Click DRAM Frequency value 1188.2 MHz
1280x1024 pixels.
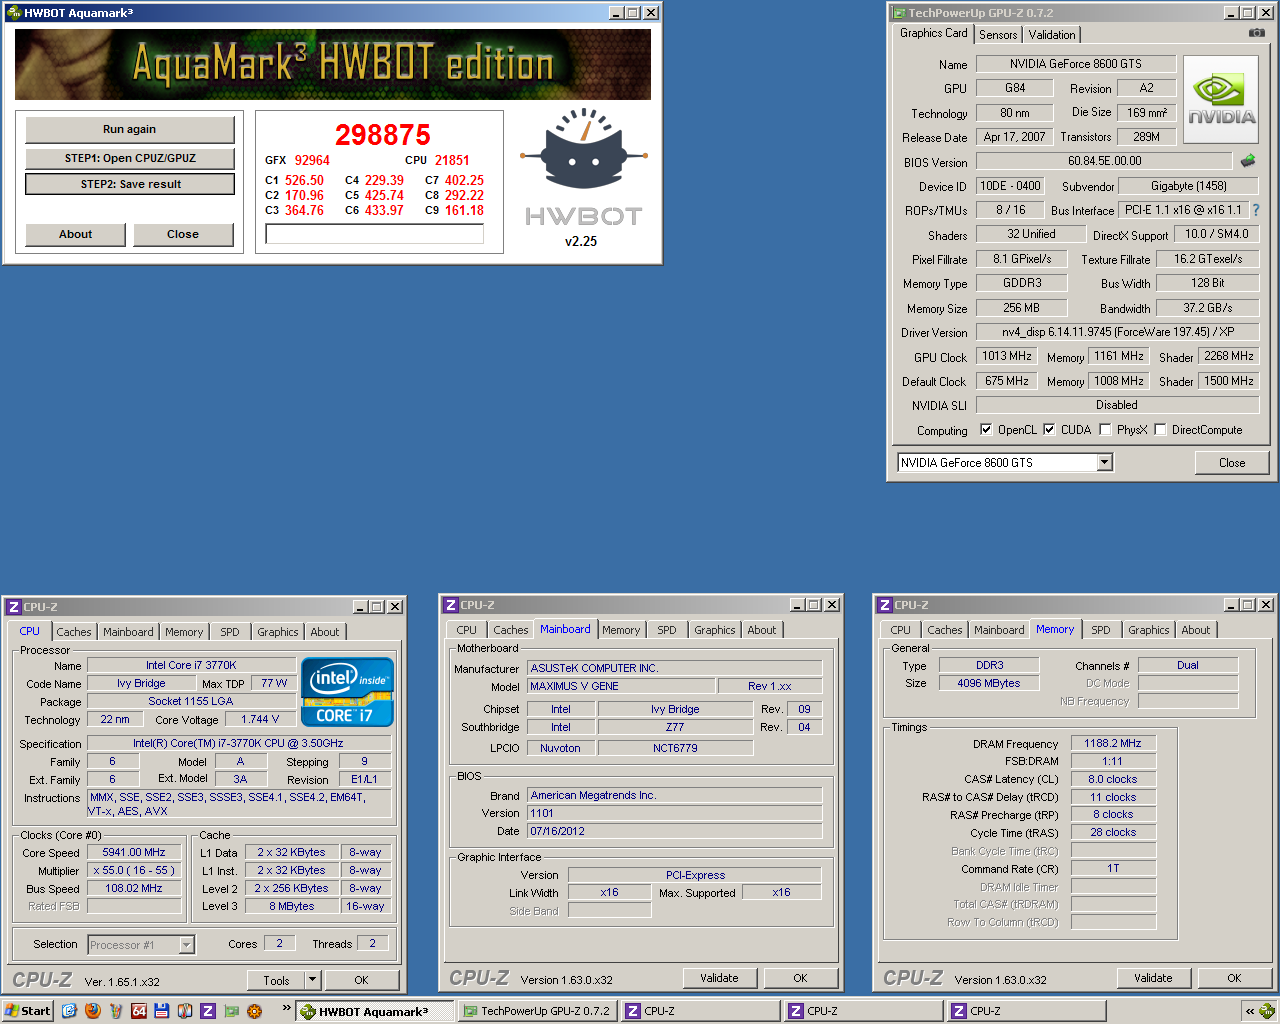[1113, 743]
